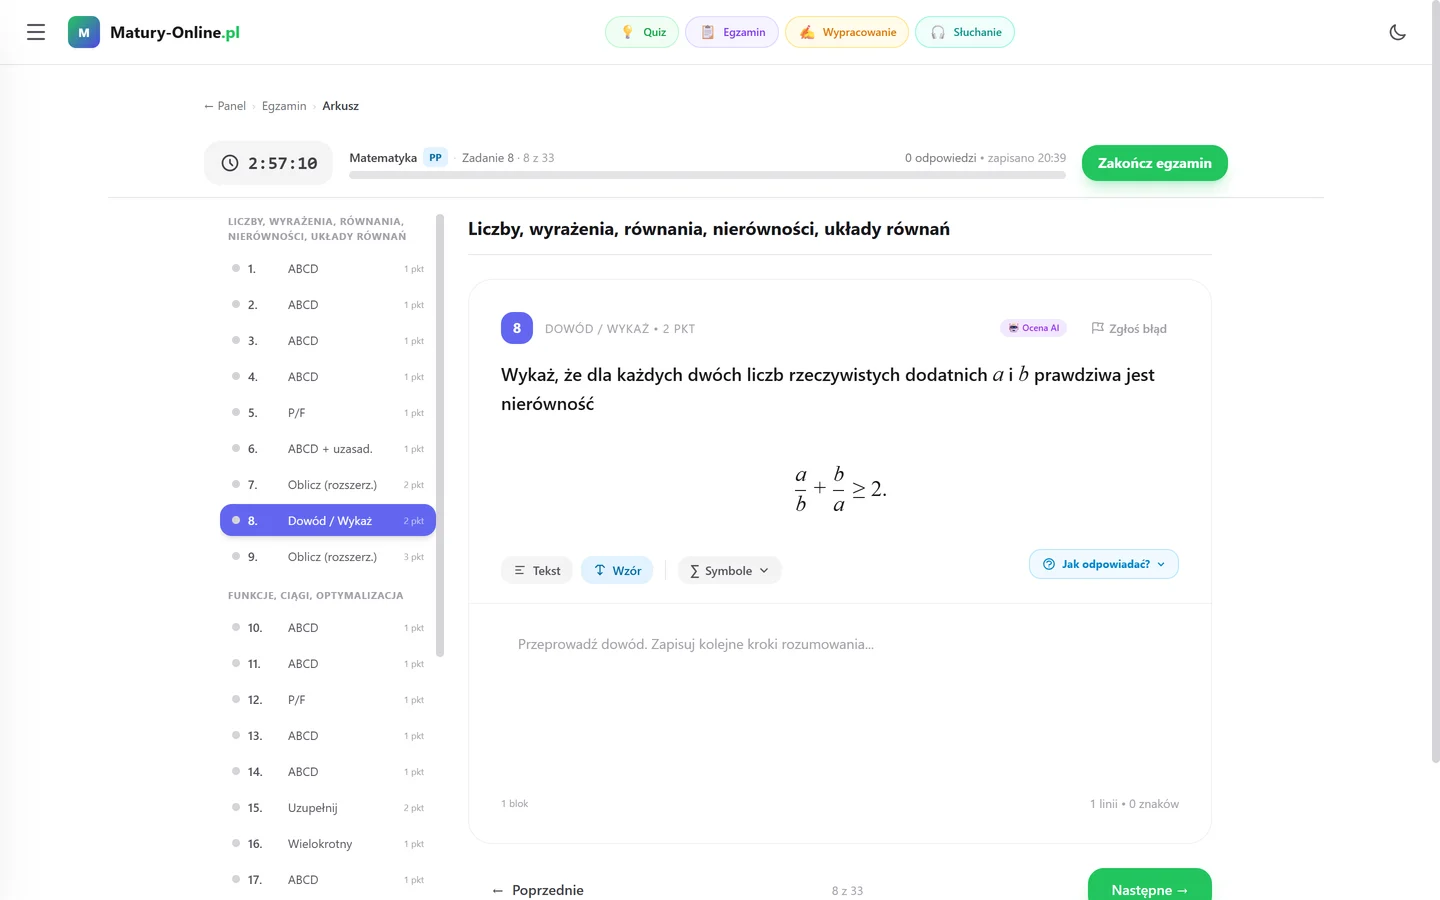Go to Następne task button
This screenshot has width=1440, height=900.
point(1150,889)
